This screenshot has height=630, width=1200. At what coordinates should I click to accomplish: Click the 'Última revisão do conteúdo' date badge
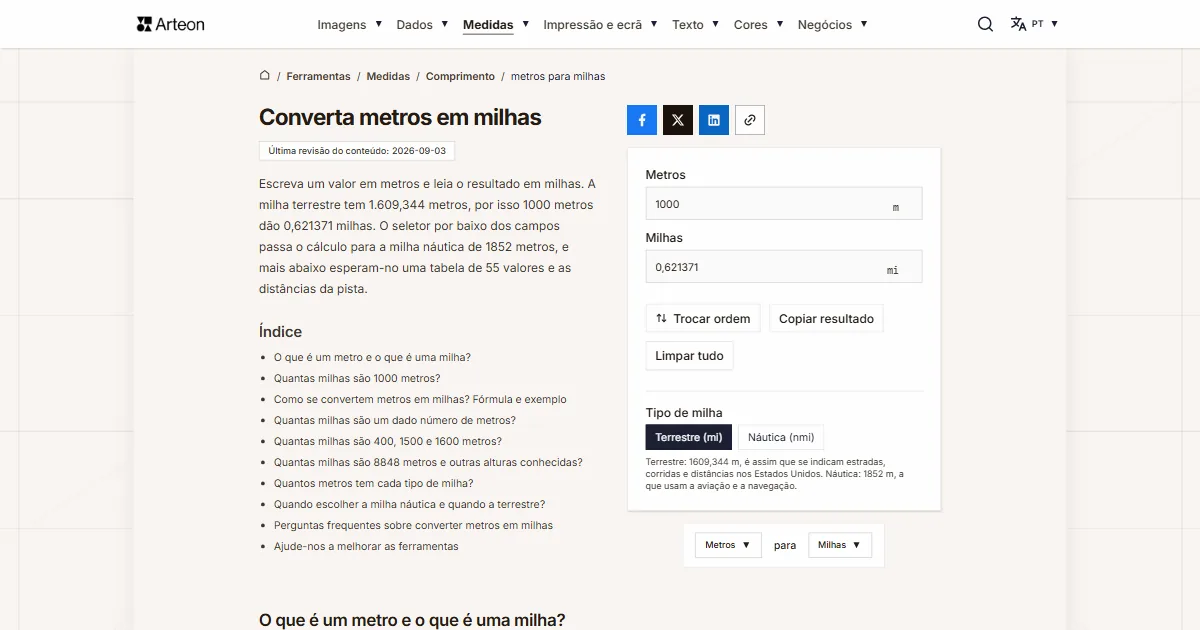(x=357, y=151)
